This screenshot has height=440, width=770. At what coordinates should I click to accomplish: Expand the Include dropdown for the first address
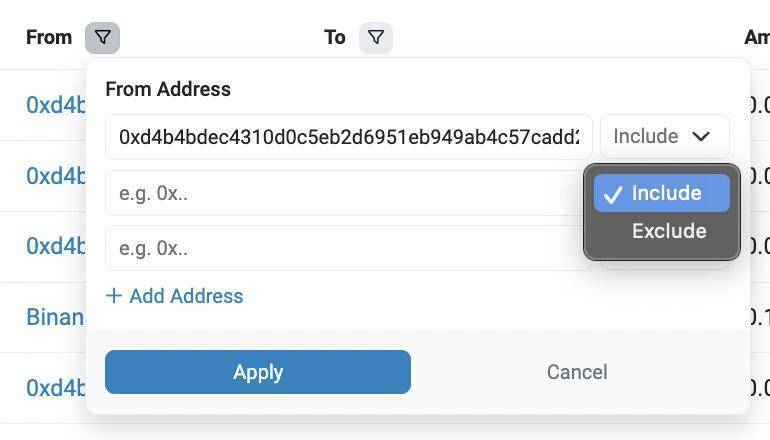point(665,136)
